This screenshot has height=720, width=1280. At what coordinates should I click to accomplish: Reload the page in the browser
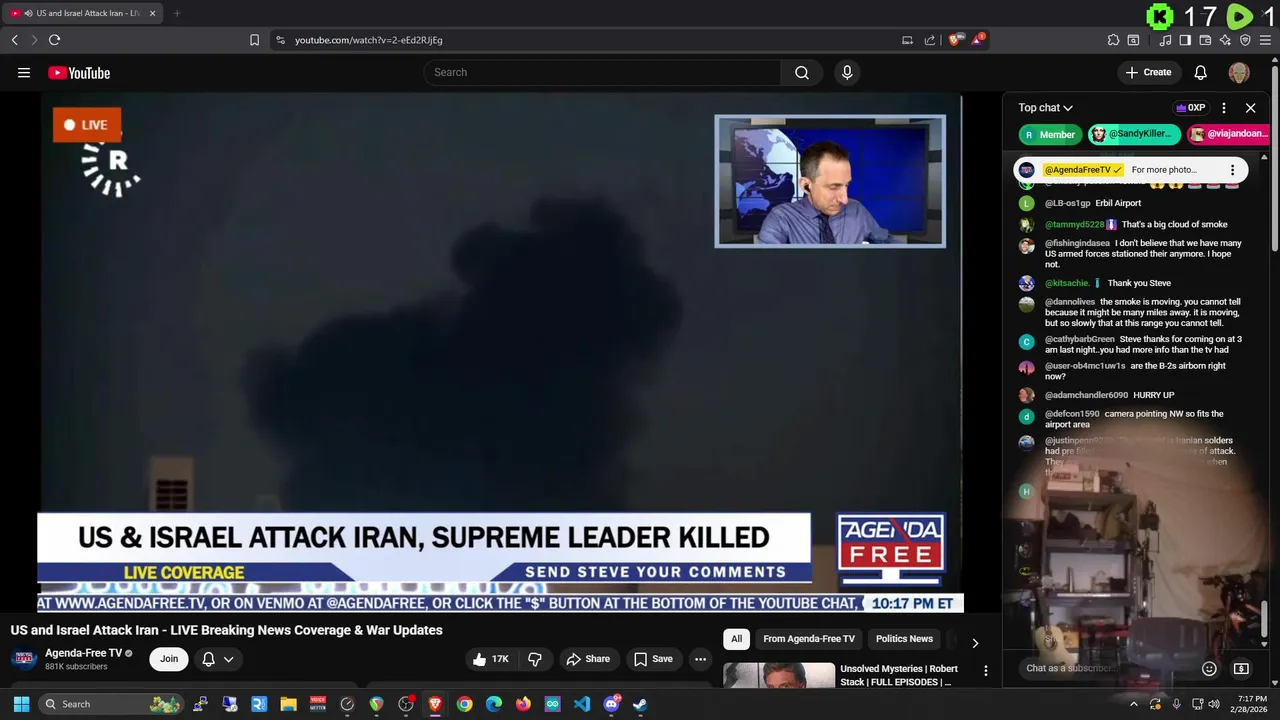[54, 40]
